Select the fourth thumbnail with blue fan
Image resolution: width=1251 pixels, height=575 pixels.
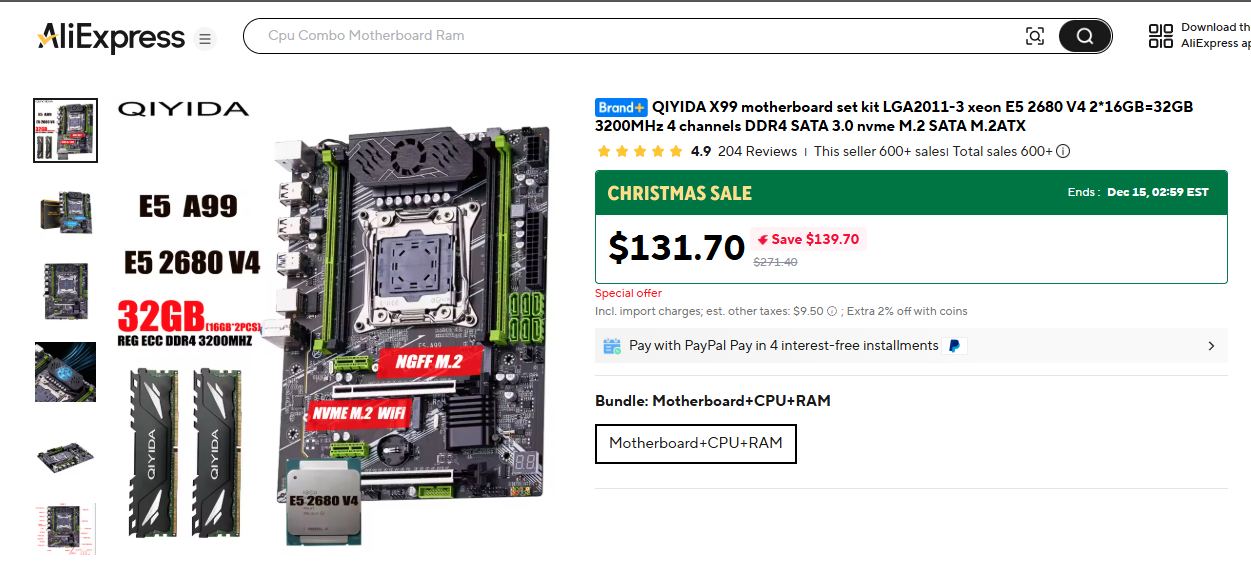(65, 372)
